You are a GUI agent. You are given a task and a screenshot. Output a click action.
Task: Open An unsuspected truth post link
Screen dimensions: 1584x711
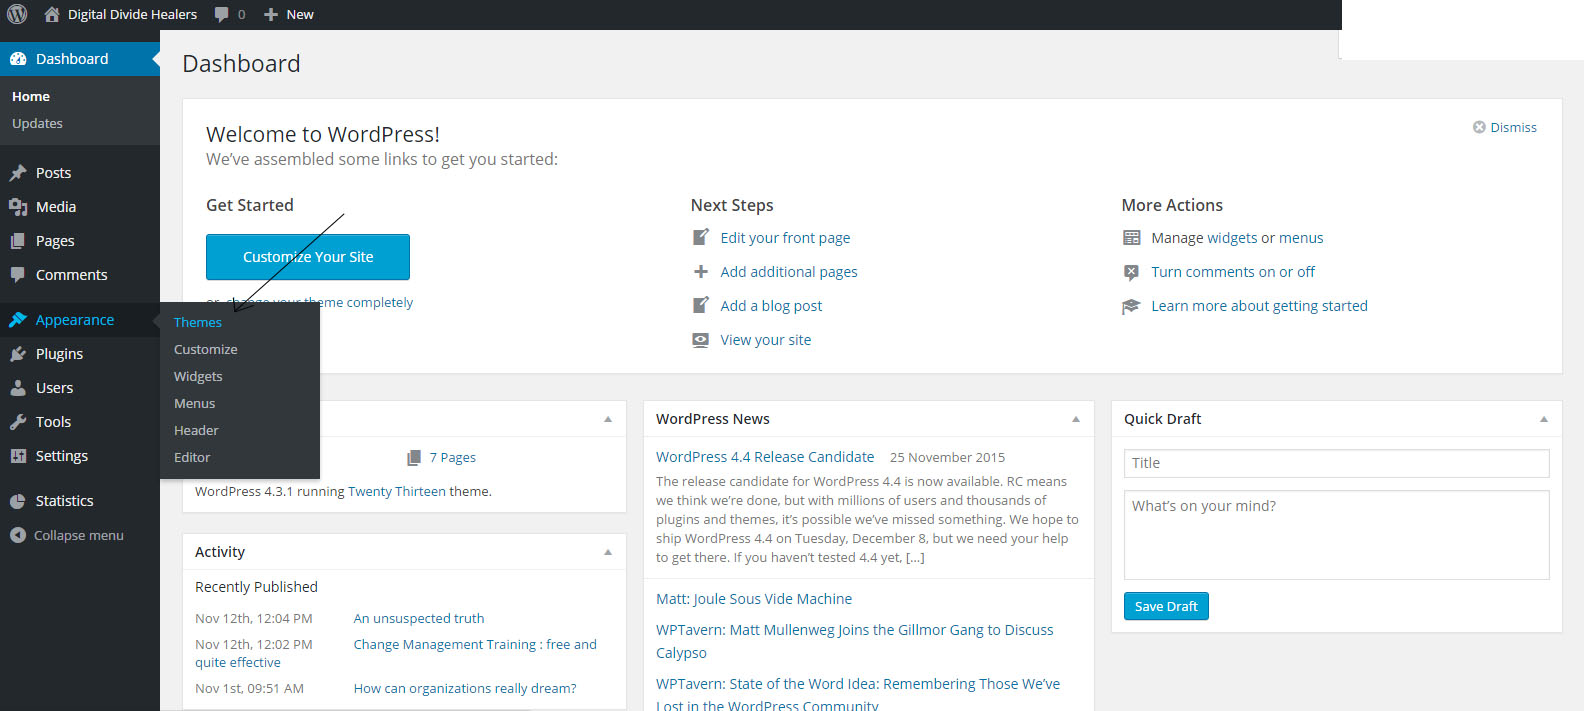click(x=419, y=618)
